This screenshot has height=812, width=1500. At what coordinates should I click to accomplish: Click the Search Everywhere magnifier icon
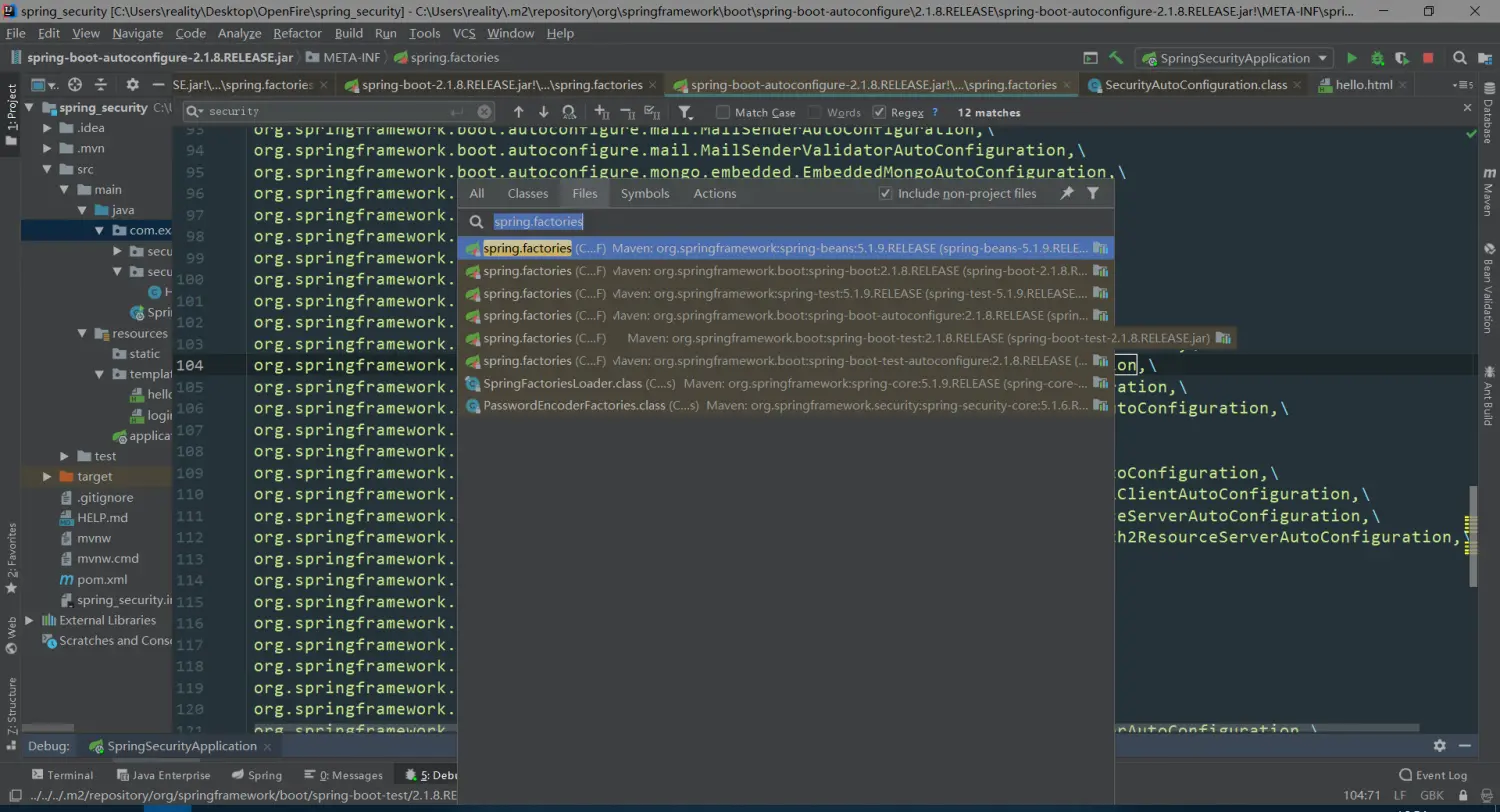(x=1460, y=58)
